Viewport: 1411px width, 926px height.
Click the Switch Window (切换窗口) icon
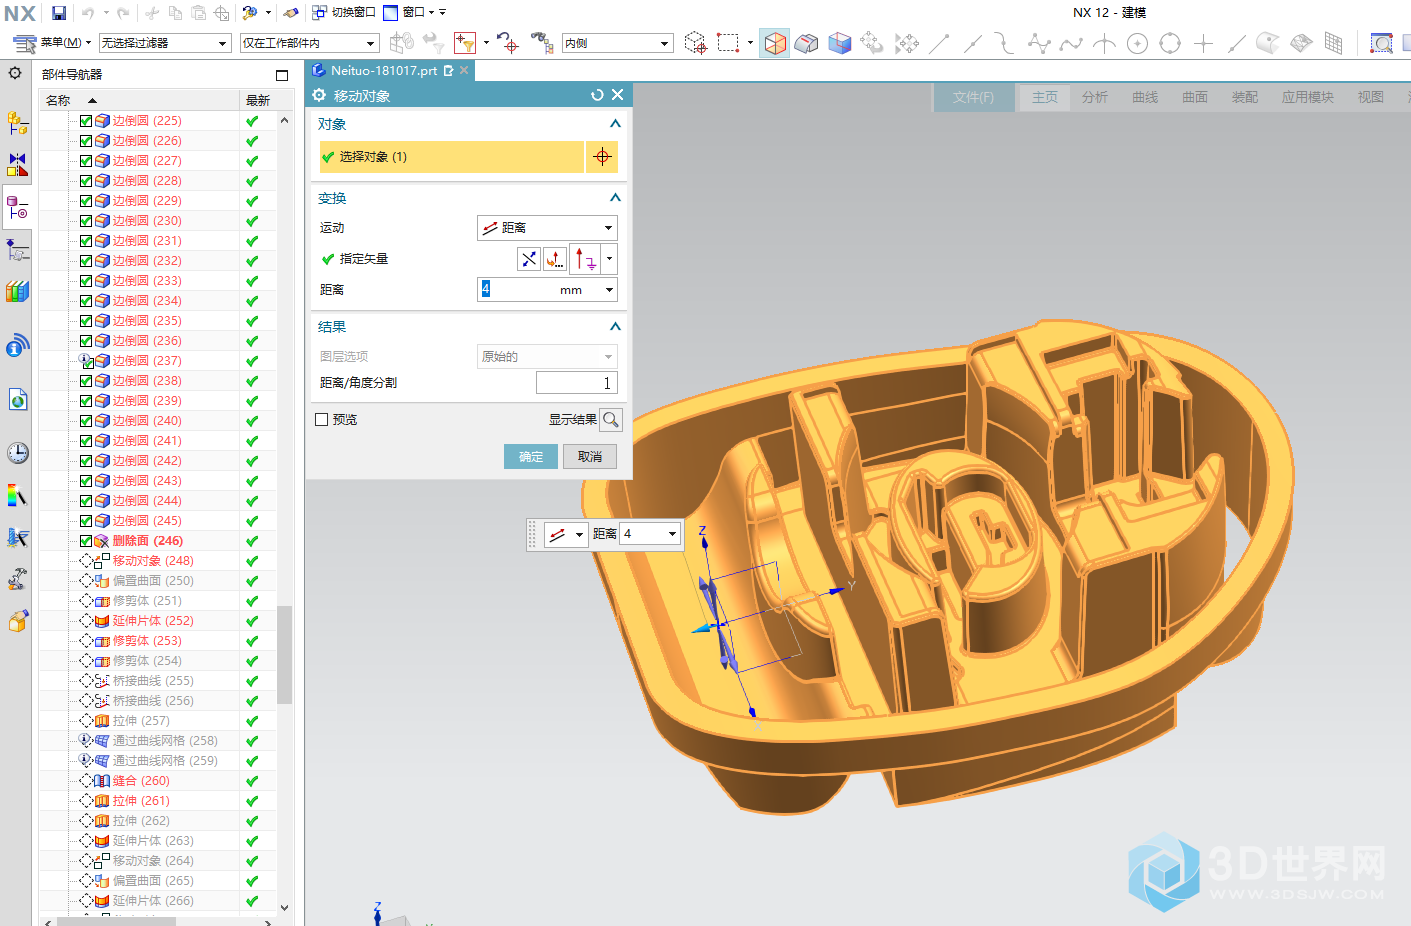pos(343,12)
